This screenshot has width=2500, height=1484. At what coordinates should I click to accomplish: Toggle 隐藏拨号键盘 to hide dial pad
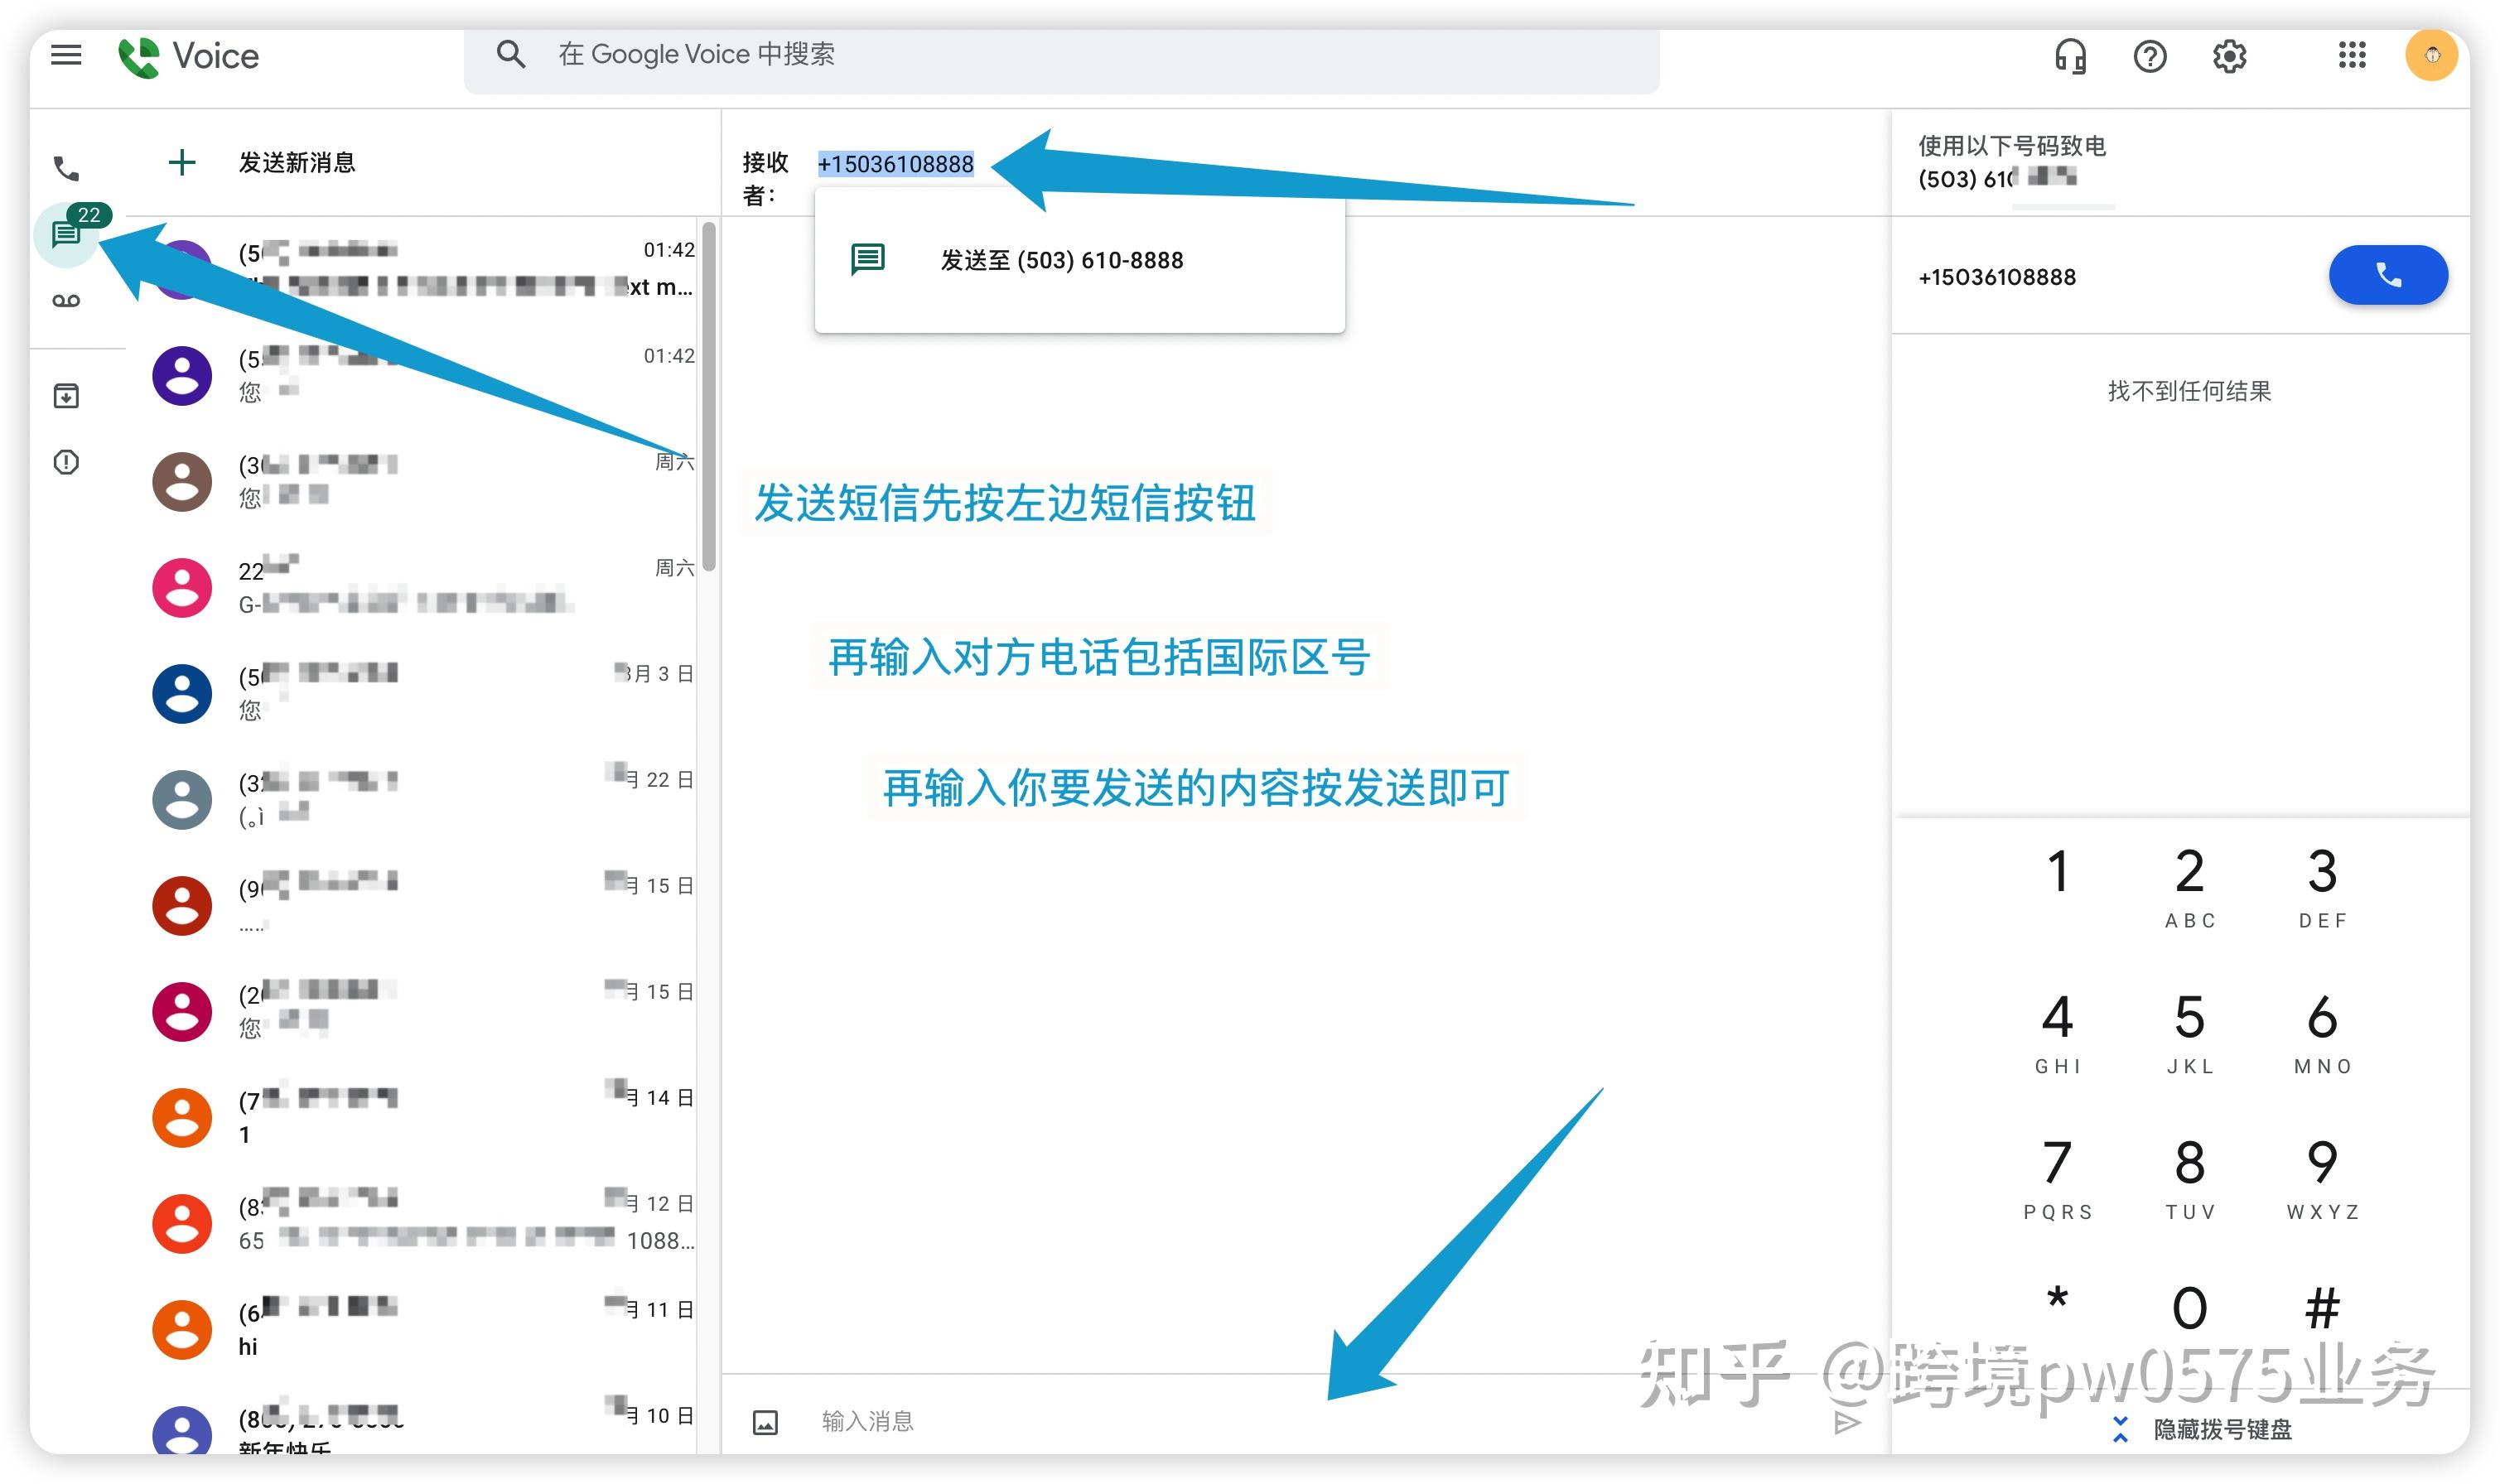(x=2222, y=1430)
